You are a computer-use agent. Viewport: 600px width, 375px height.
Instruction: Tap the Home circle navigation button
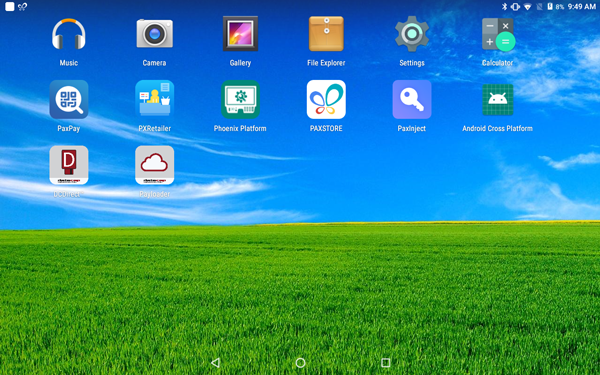[300, 362]
